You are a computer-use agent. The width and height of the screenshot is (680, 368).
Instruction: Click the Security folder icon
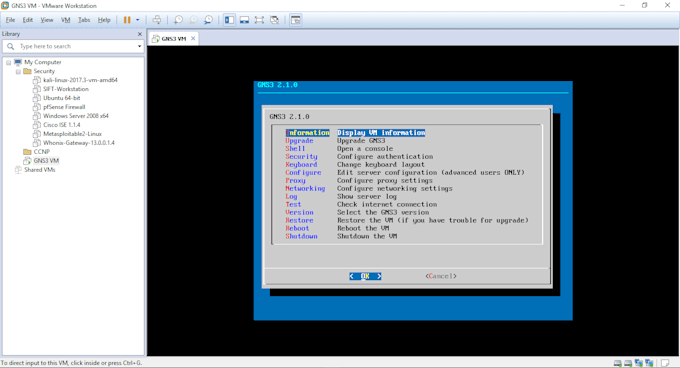point(27,71)
